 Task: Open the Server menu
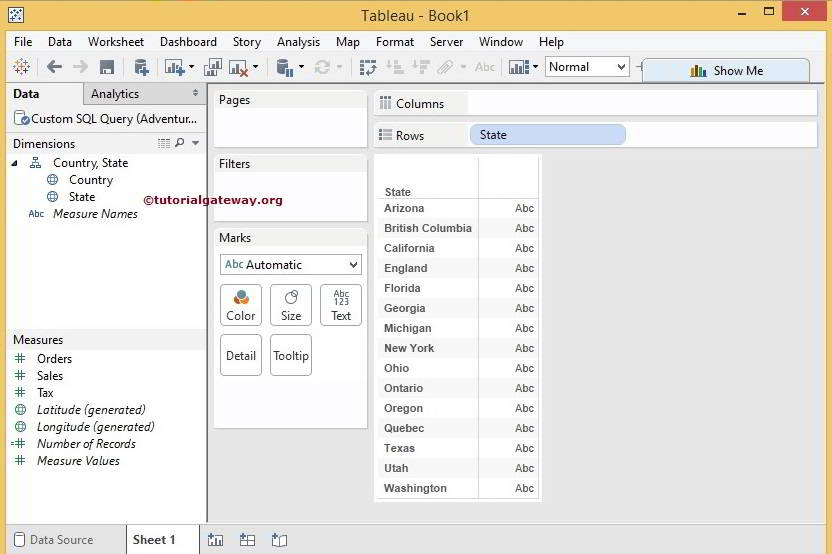point(446,42)
